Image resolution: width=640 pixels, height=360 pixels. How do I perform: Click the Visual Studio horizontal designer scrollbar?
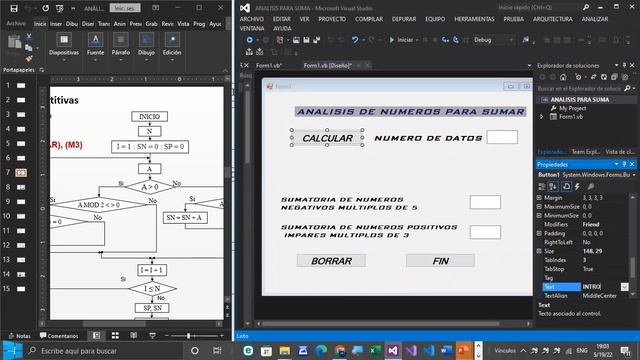(380, 324)
